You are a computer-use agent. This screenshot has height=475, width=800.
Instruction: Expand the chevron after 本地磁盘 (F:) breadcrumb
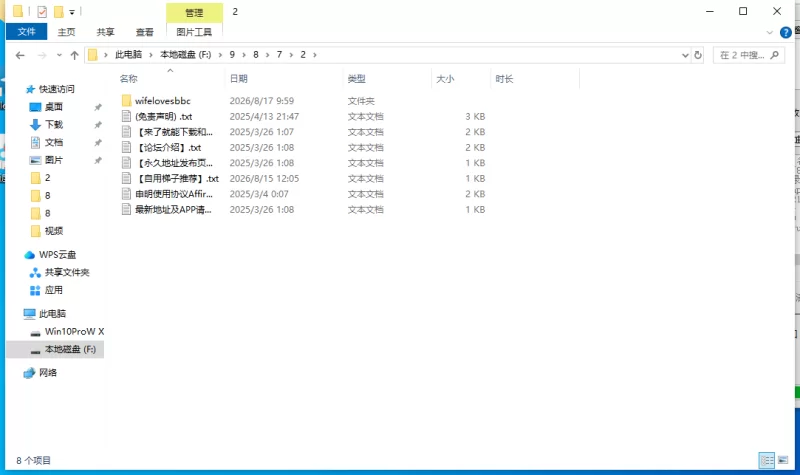coord(220,55)
